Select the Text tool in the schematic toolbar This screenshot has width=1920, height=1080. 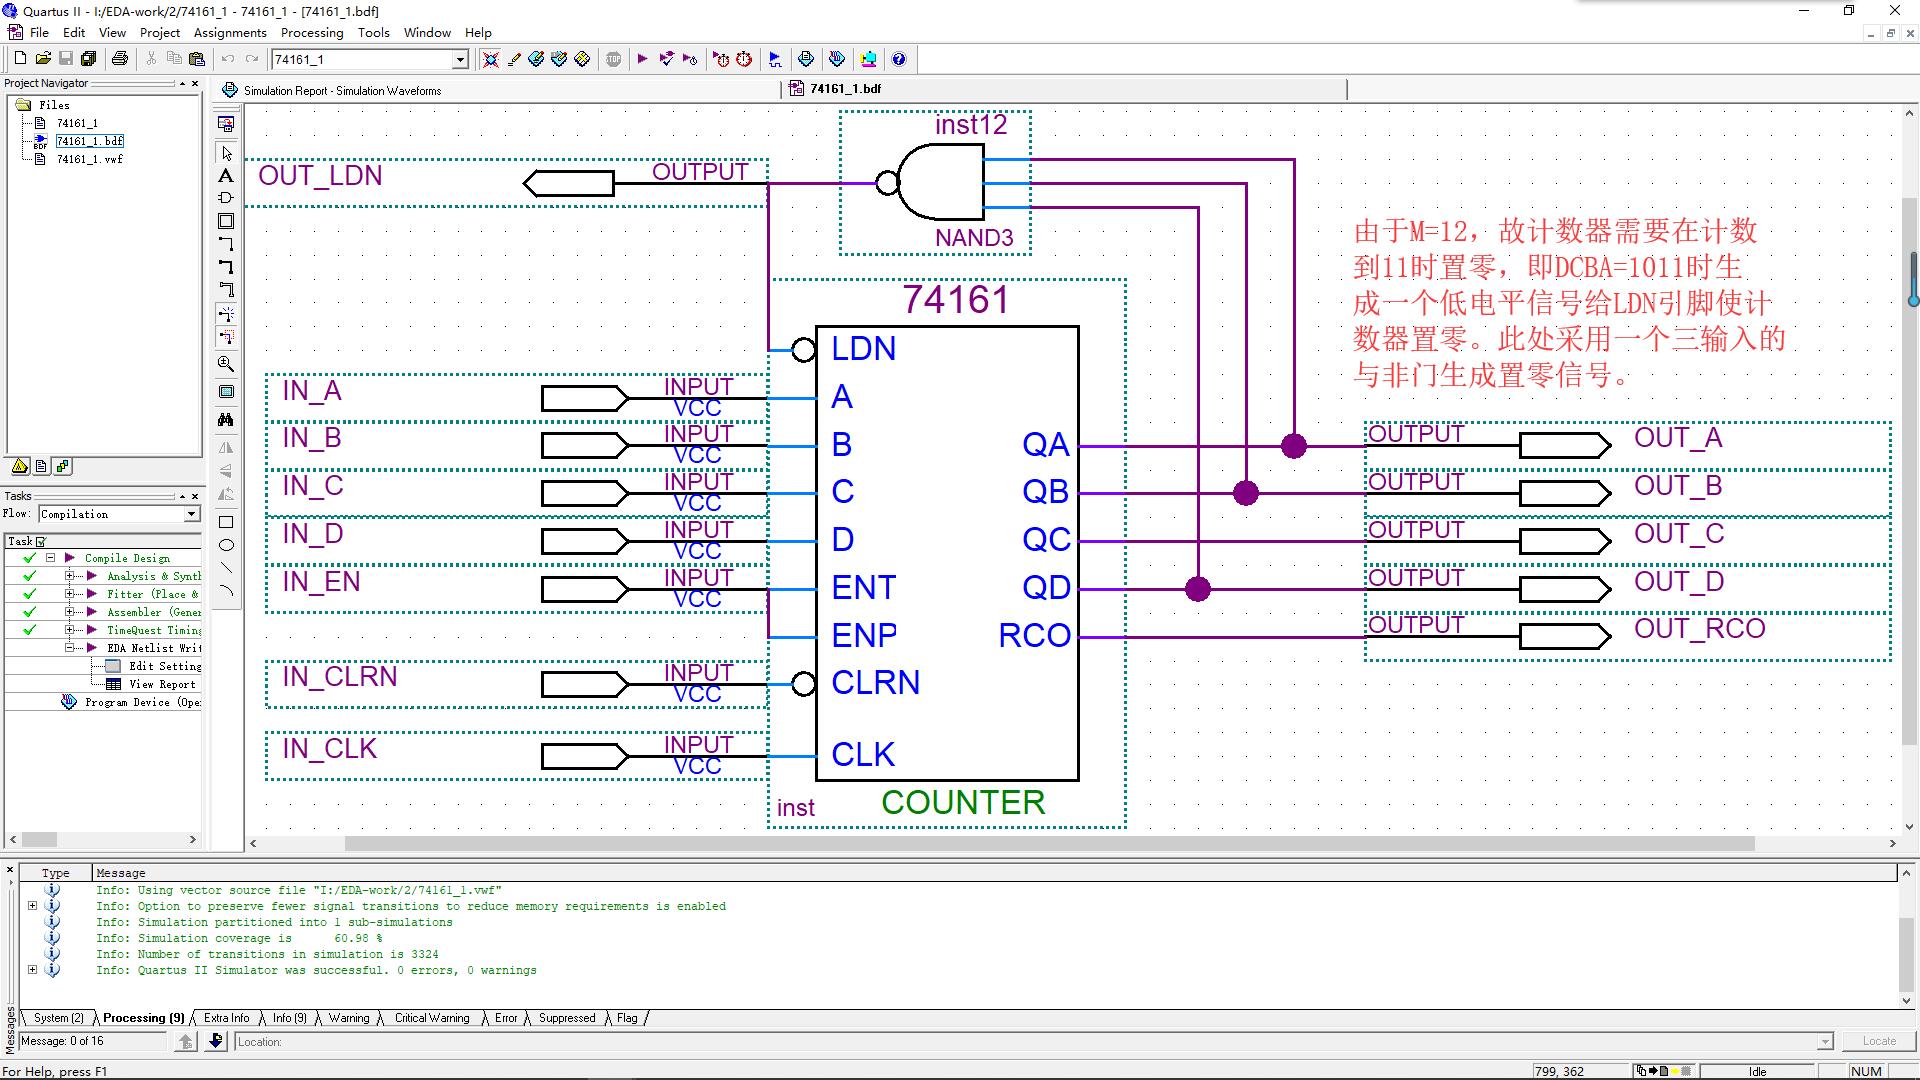226,176
